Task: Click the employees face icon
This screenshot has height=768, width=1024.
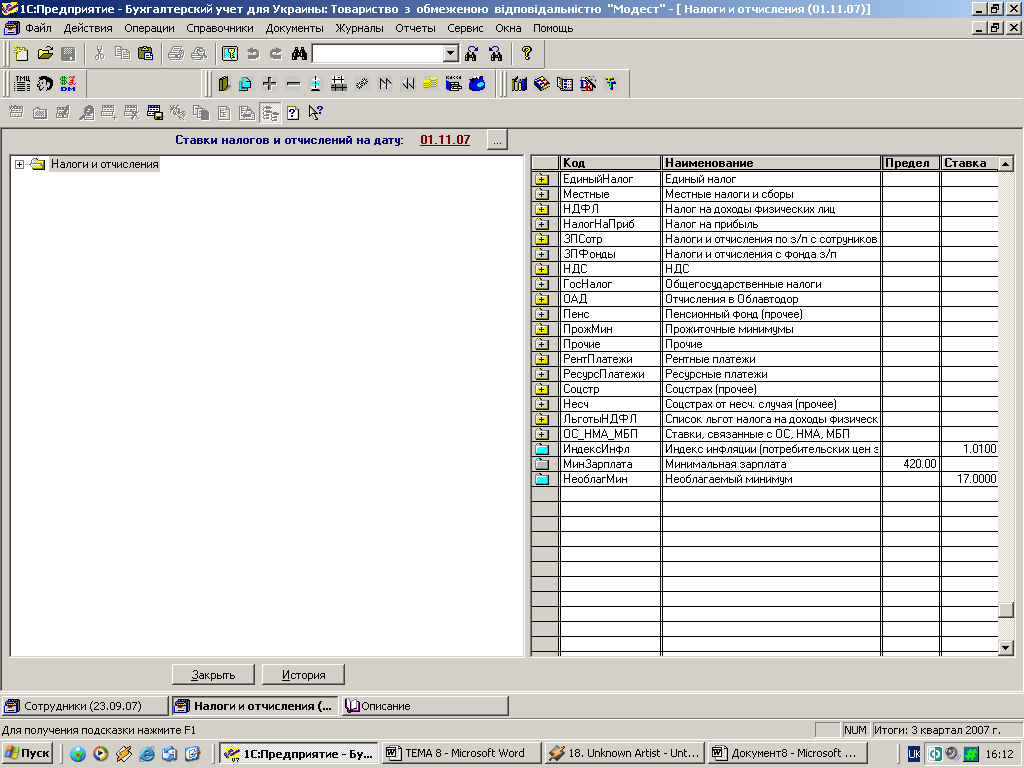Action: point(44,84)
